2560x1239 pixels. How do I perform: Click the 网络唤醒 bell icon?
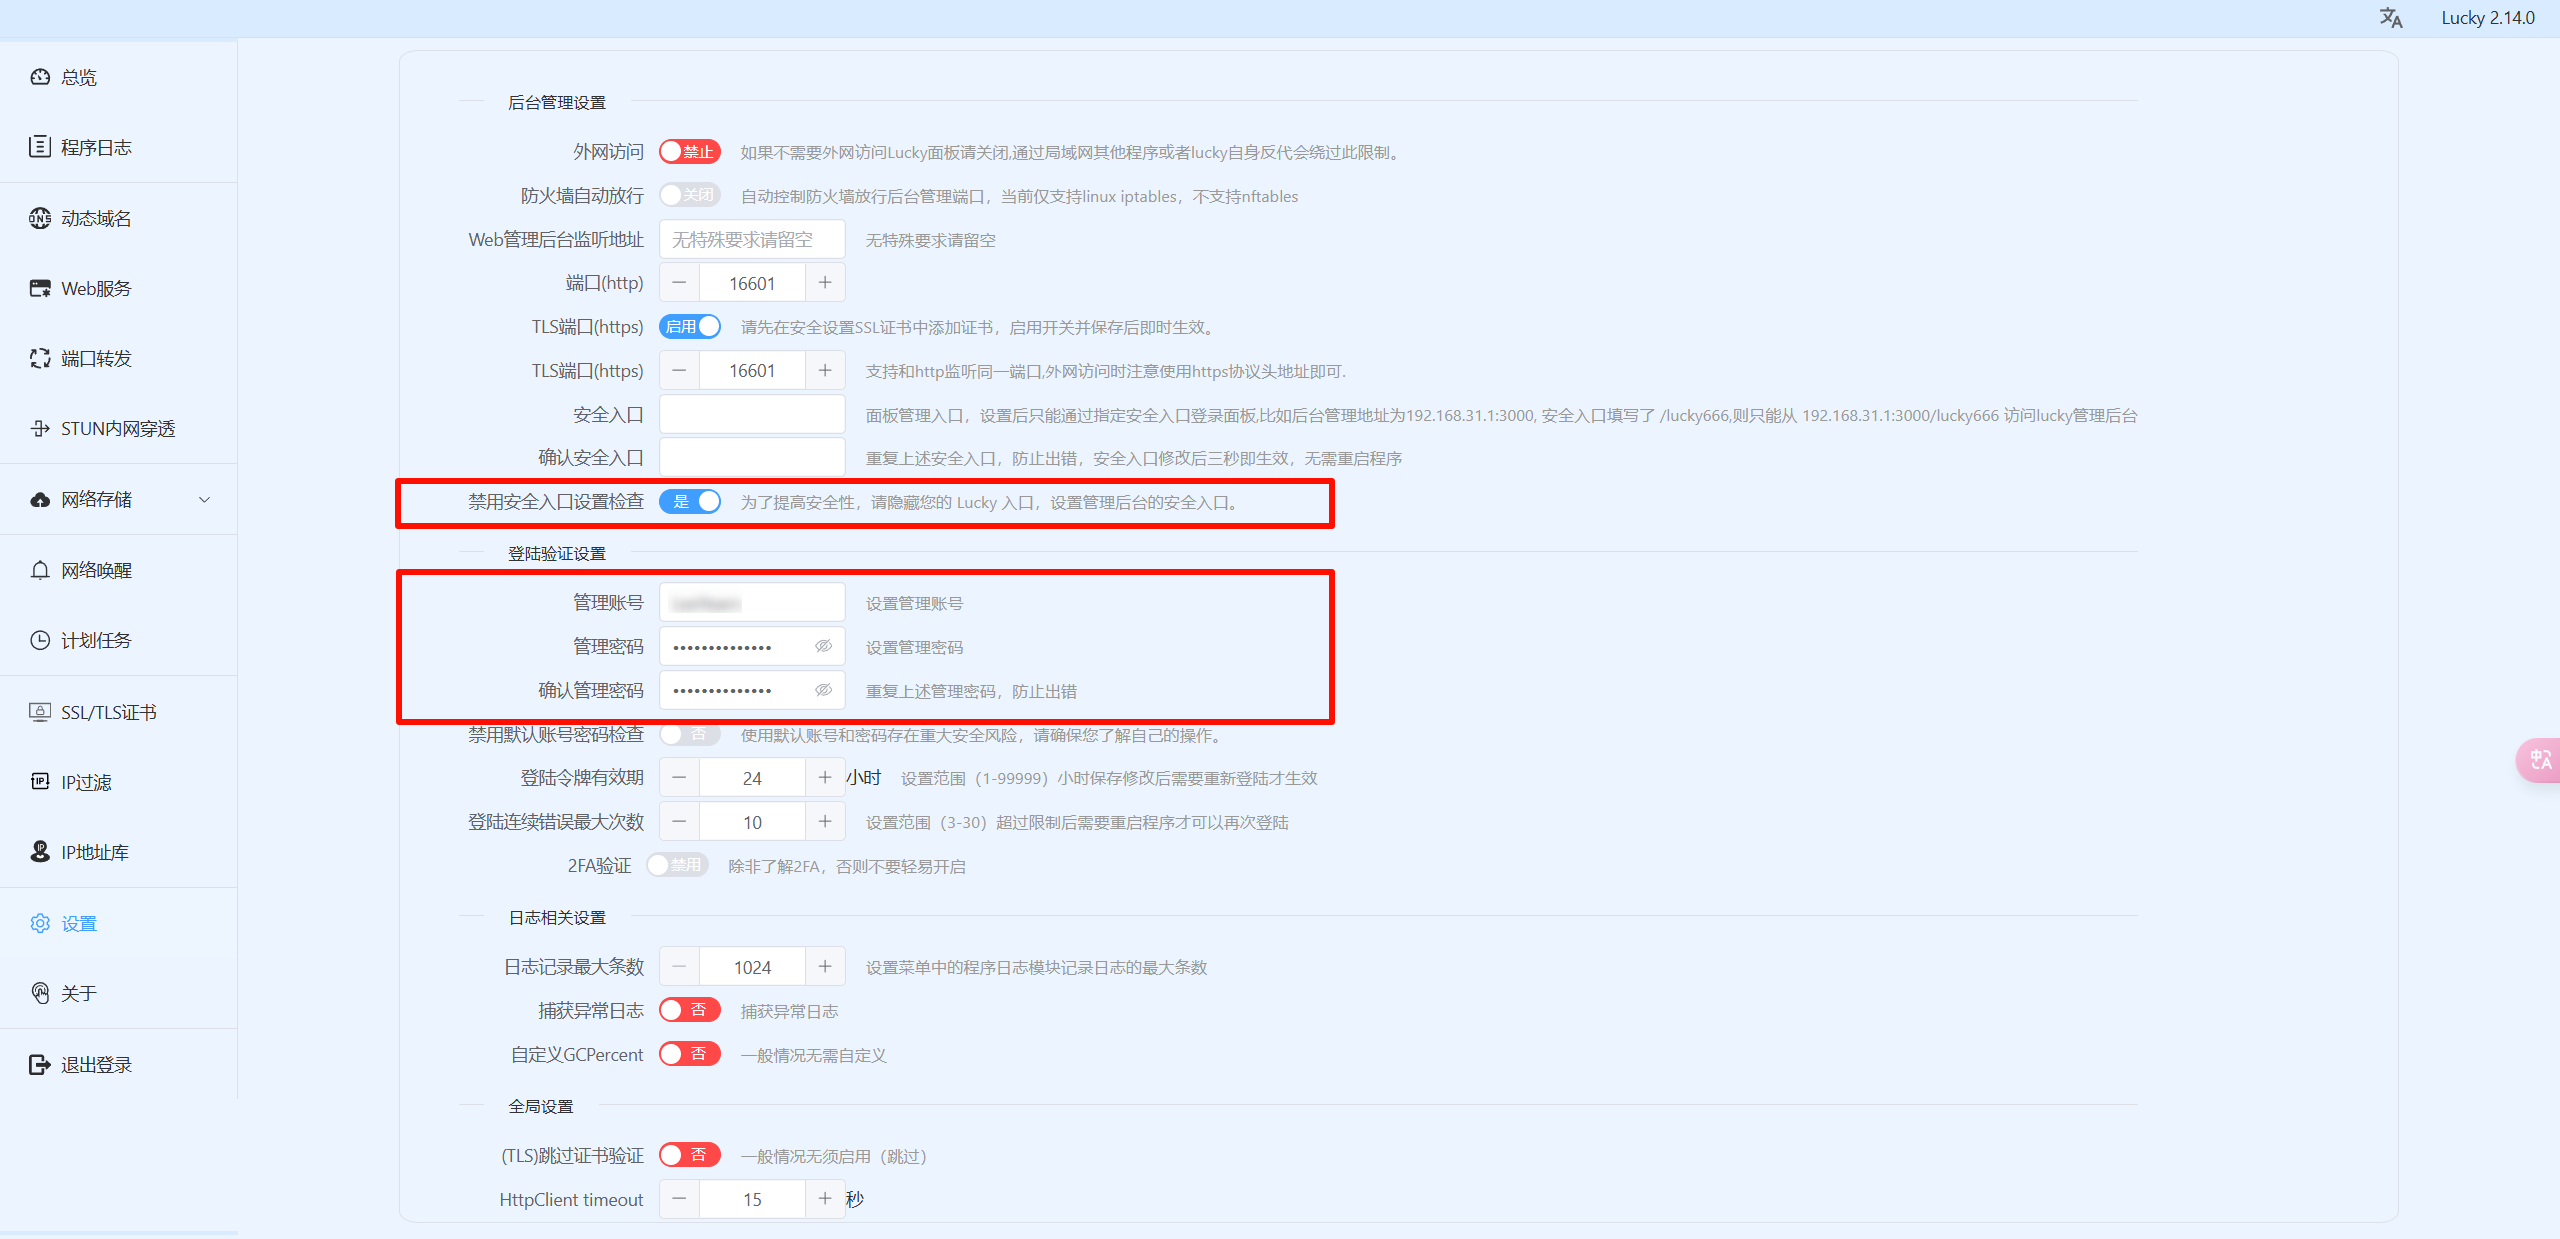pyautogui.click(x=40, y=570)
